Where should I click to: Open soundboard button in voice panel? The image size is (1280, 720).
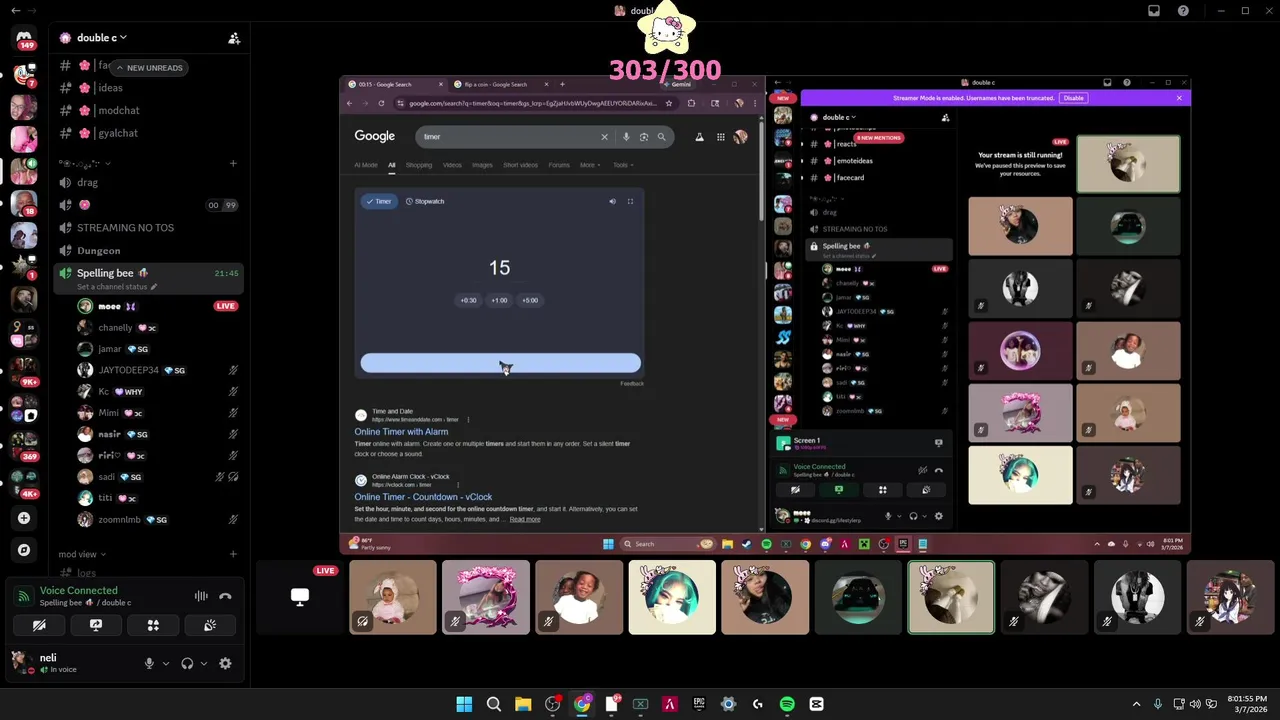[210, 625]
